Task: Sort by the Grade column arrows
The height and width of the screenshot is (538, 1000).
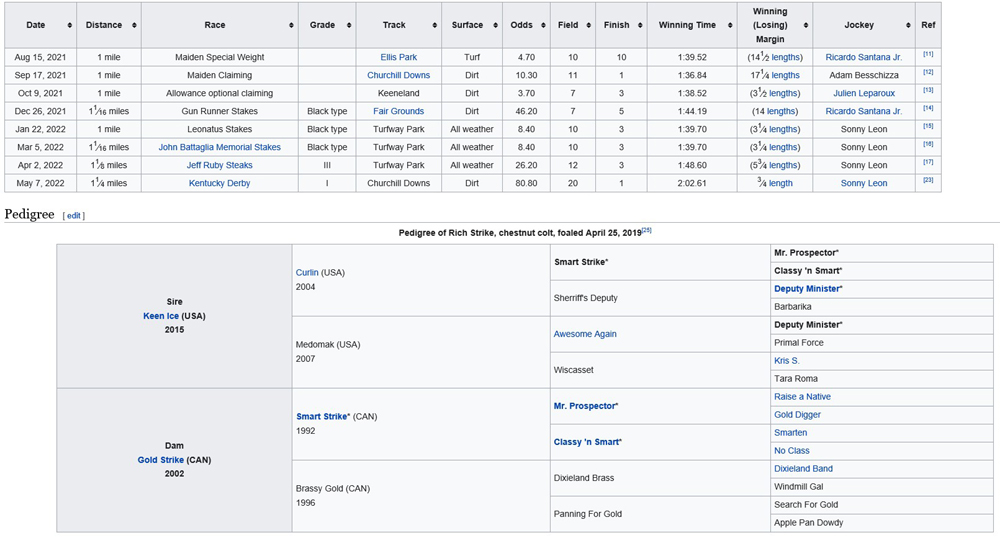Action: click(x=349, y=25)
